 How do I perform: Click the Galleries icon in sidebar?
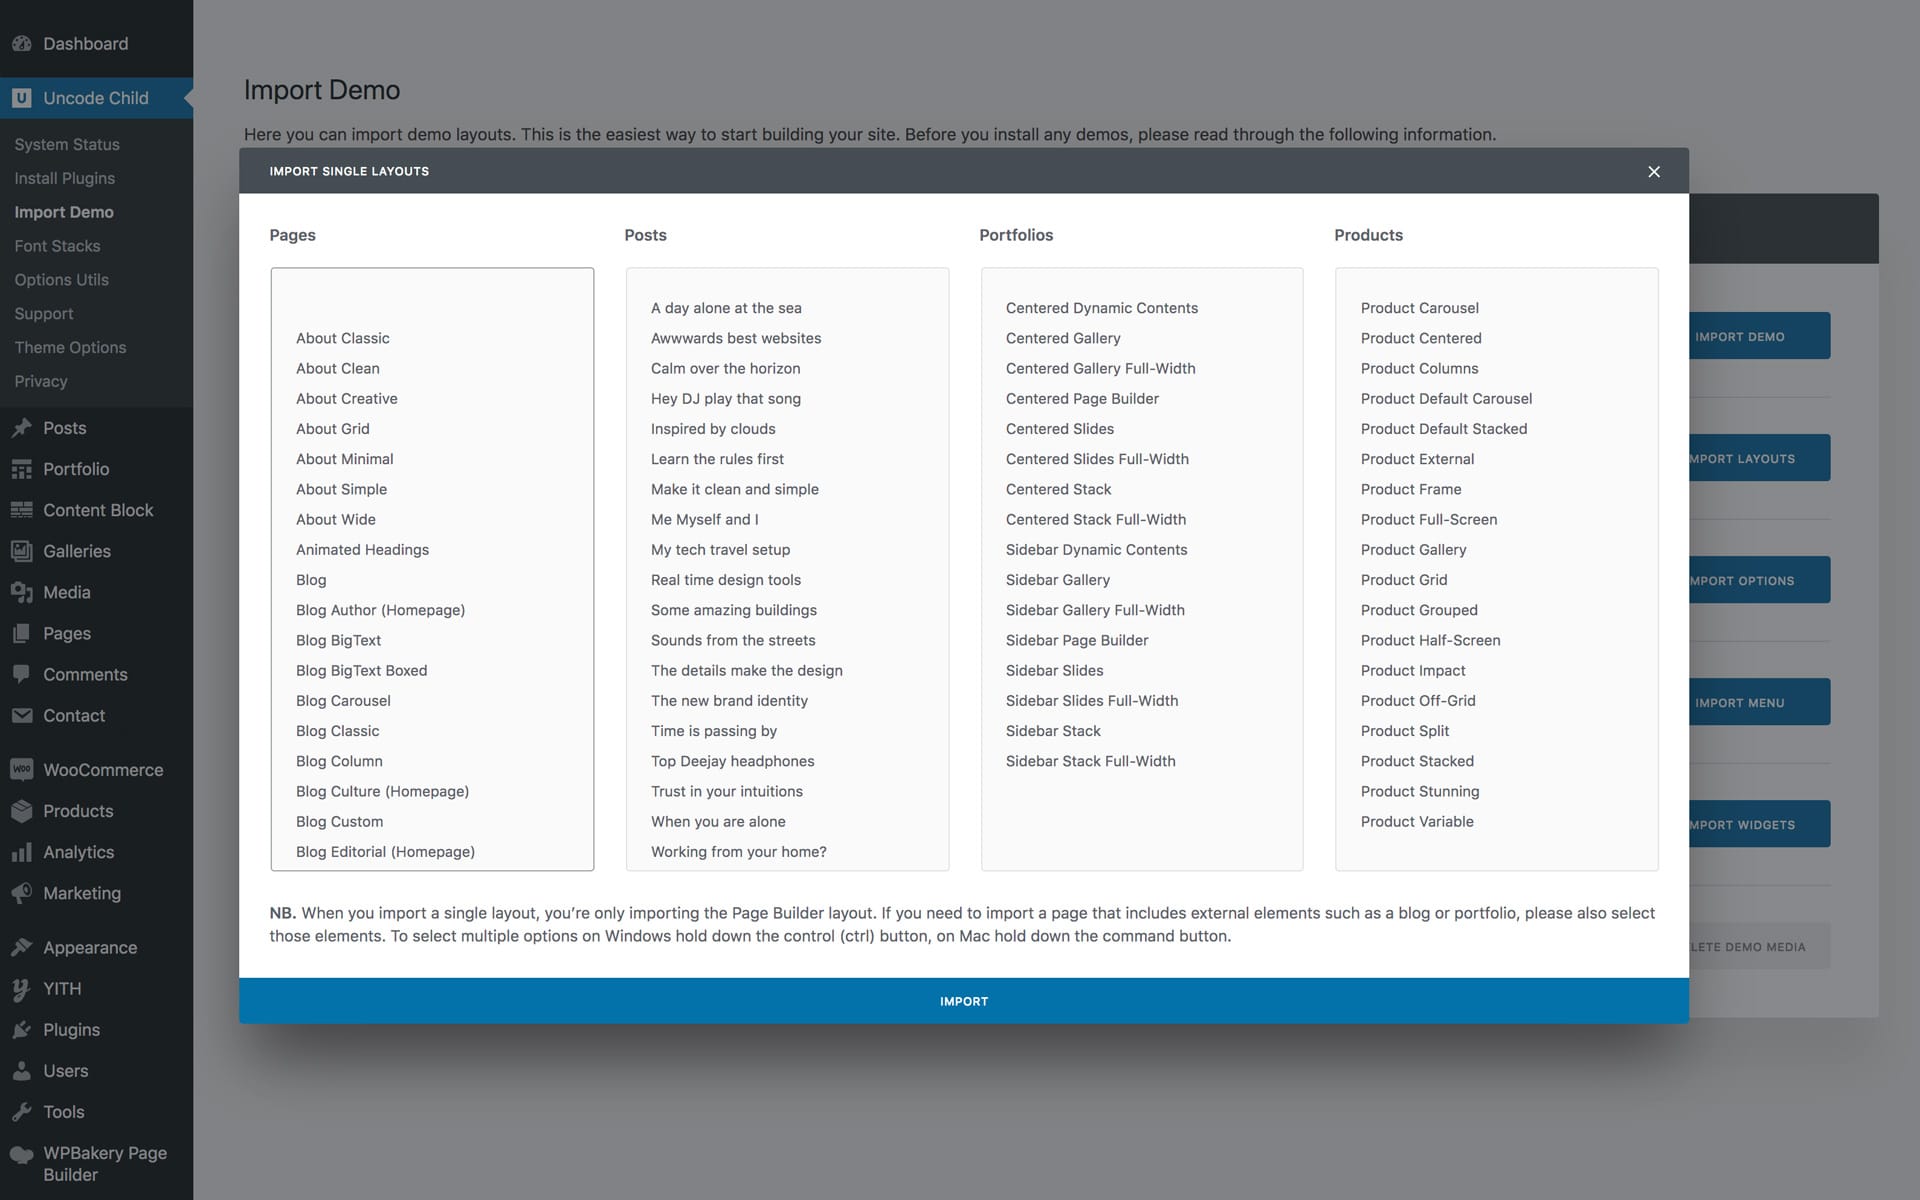click(x=21, y=551)
